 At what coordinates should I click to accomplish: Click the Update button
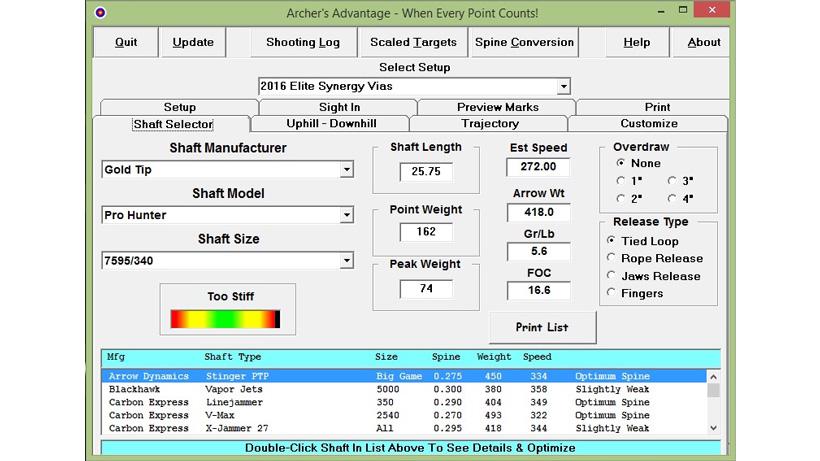(x=193, y=42)
